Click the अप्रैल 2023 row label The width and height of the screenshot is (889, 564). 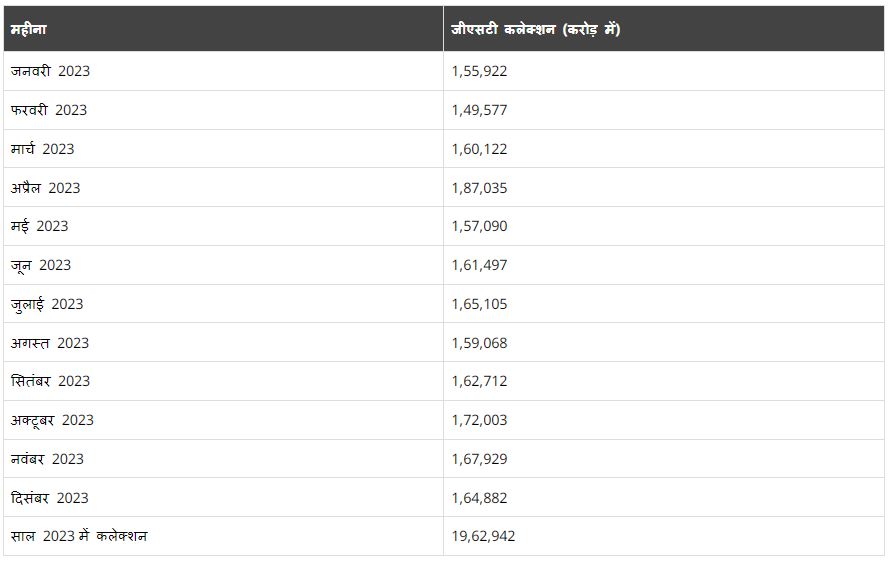point(45,188)
